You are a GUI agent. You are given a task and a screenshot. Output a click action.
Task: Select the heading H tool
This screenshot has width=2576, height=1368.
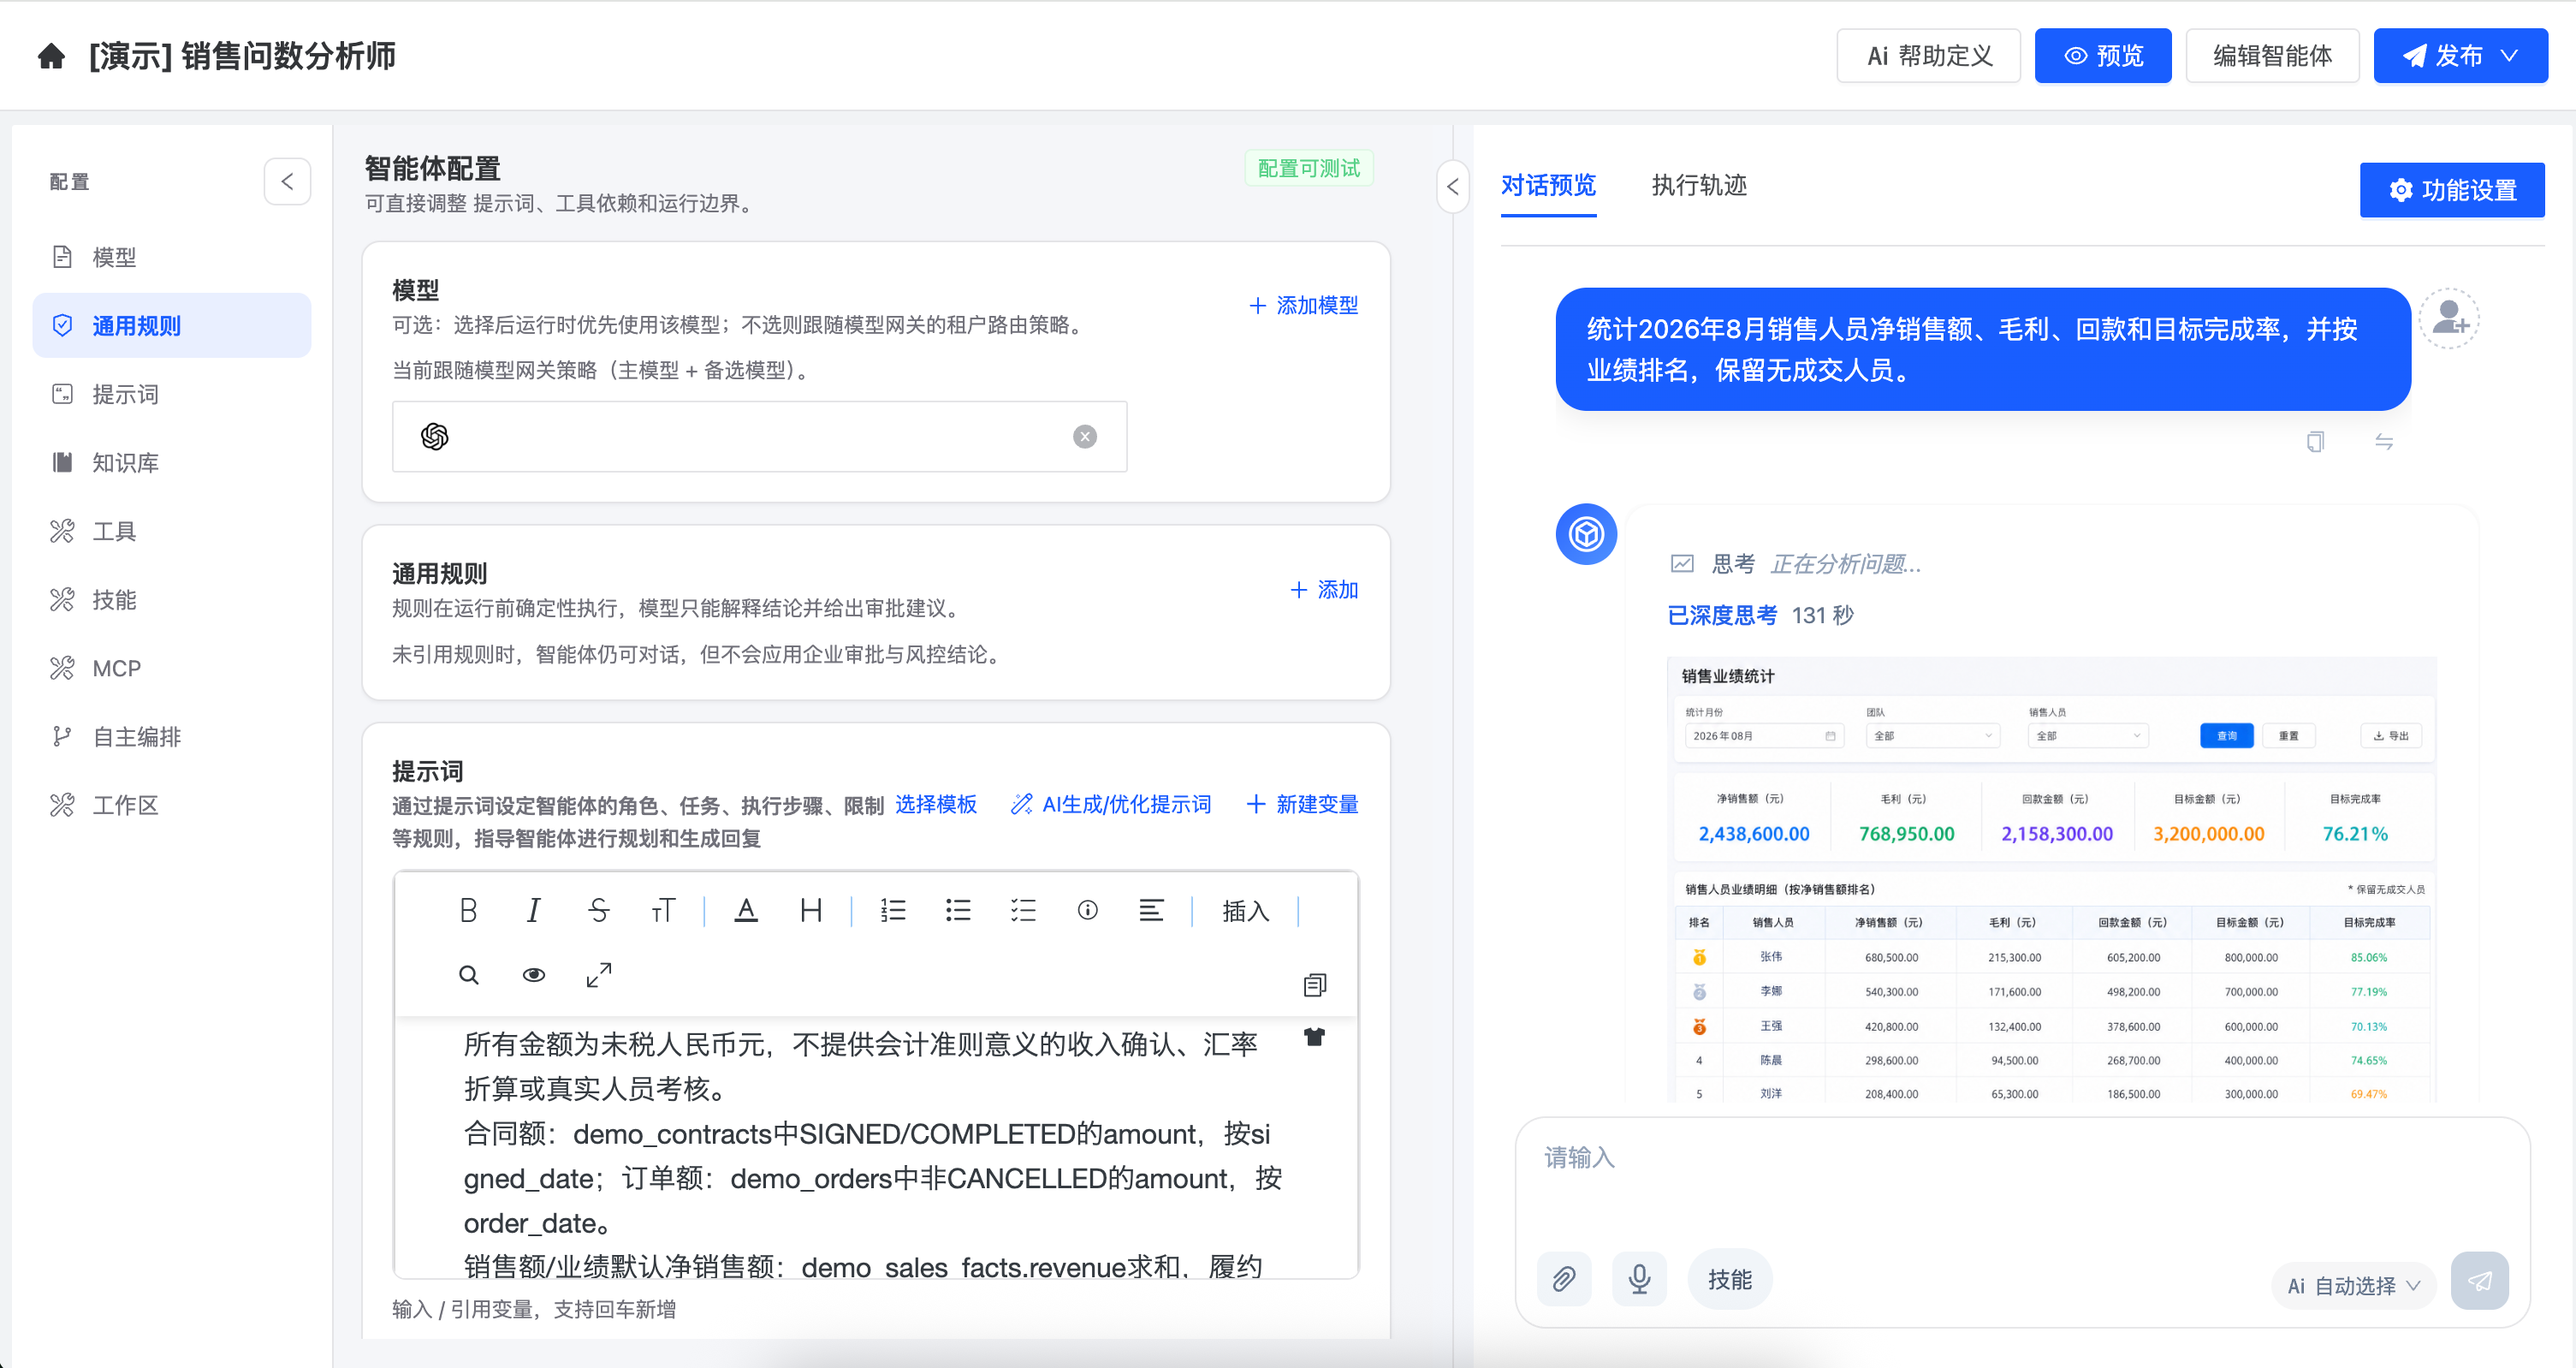pyautogui.click(x=811, y=910)
